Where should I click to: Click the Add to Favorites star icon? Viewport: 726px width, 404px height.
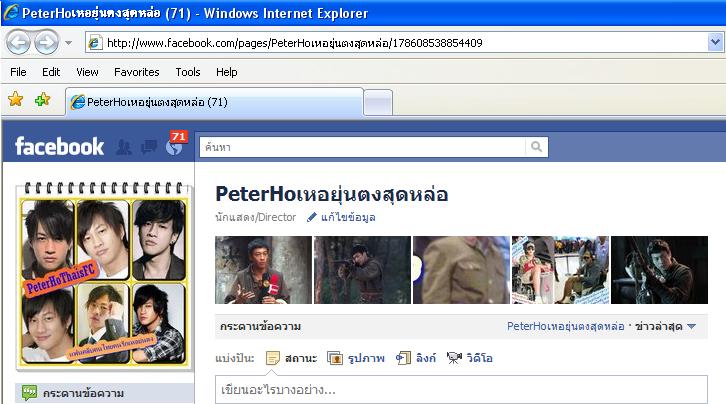pyautogui.click(x=42, y=99)
